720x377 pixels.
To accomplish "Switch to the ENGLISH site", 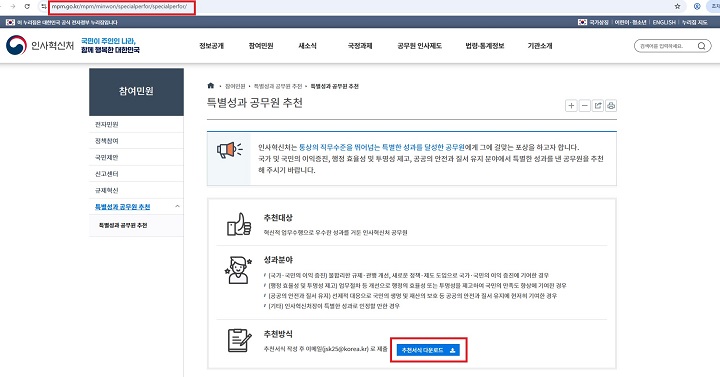I will [664, 22].
